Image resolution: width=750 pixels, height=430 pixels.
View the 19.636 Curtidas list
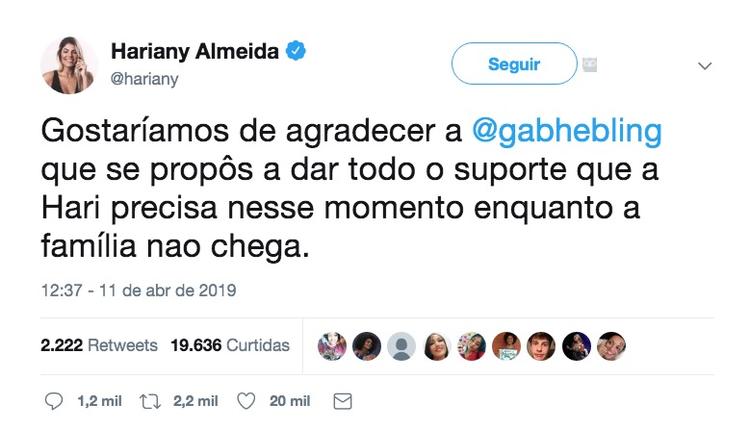point(230,345)
